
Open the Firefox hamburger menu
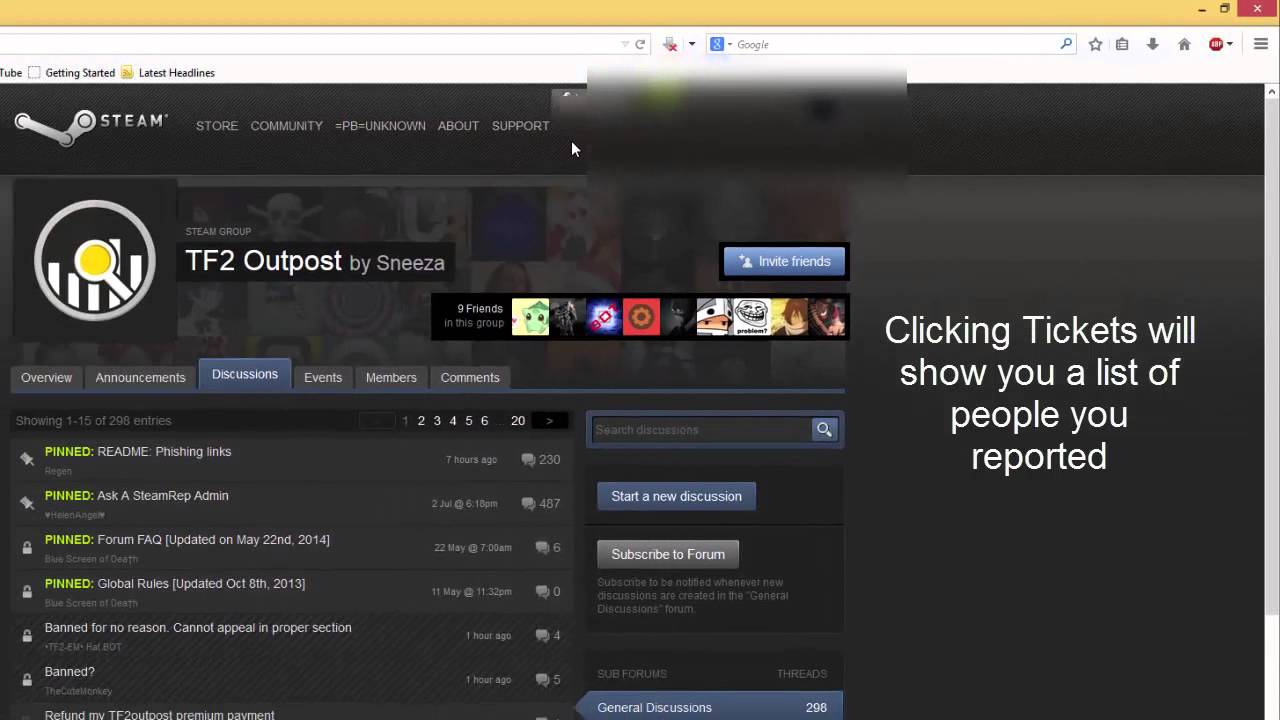click(1261, 44)
